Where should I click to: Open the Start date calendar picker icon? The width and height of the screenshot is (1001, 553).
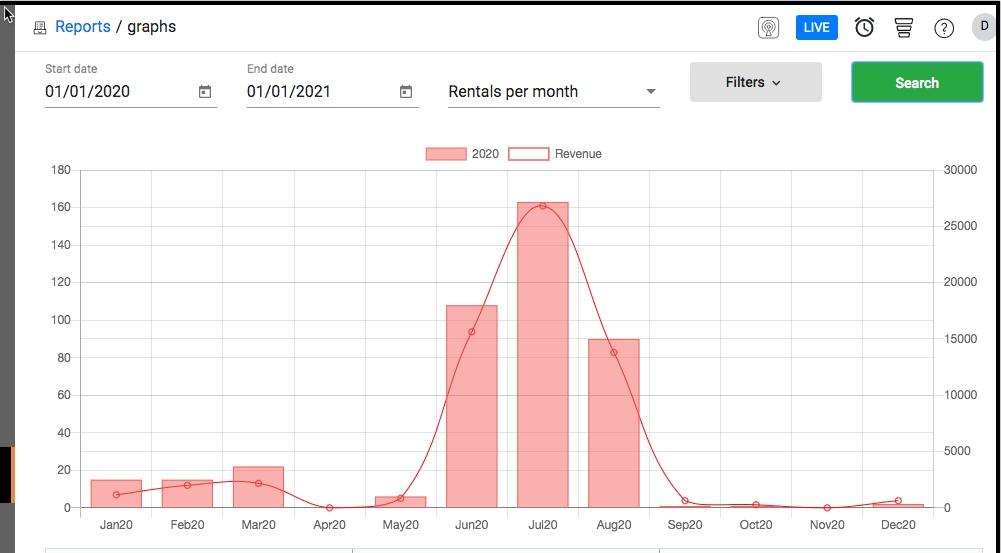click(x=205, y=92)
